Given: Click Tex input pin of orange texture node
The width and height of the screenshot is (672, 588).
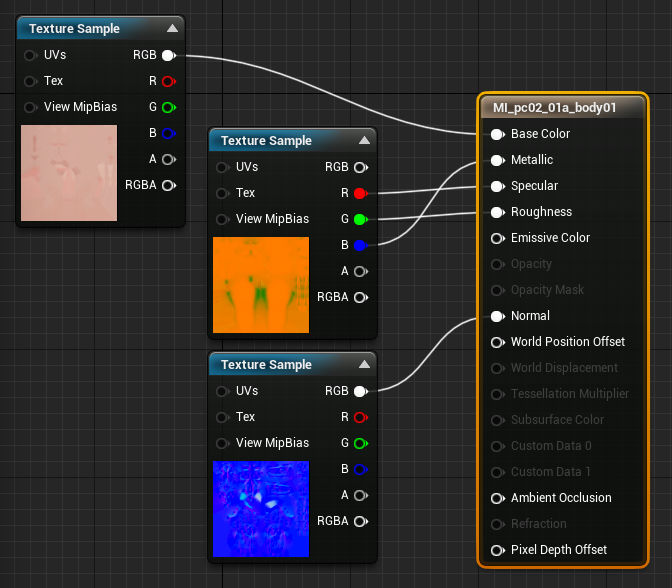Looking at the screenshot, I should (222, 193).
